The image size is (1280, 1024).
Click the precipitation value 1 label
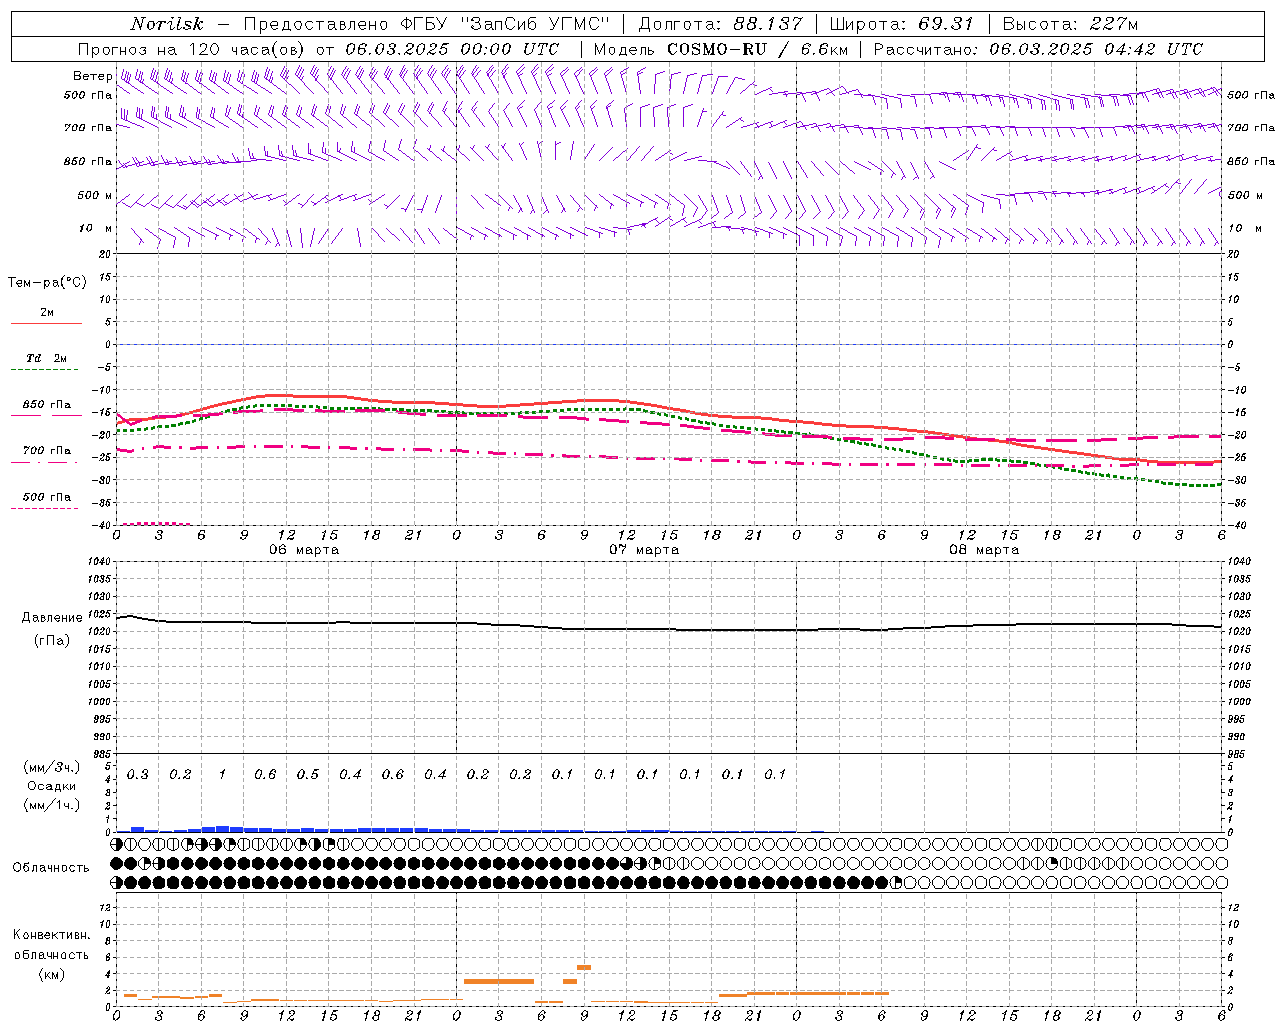pyautogui.click(x=222, y=774)
